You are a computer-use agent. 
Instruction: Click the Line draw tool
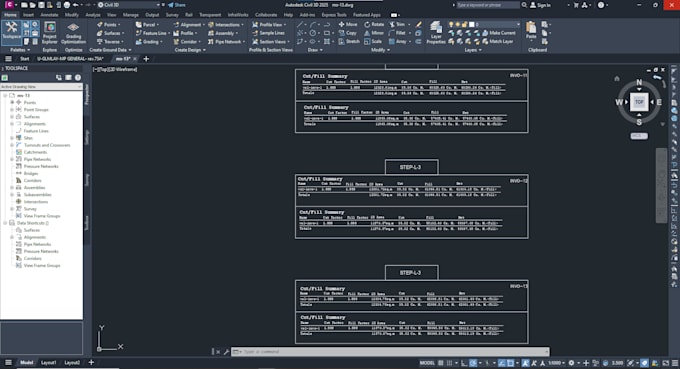[300, 25]
